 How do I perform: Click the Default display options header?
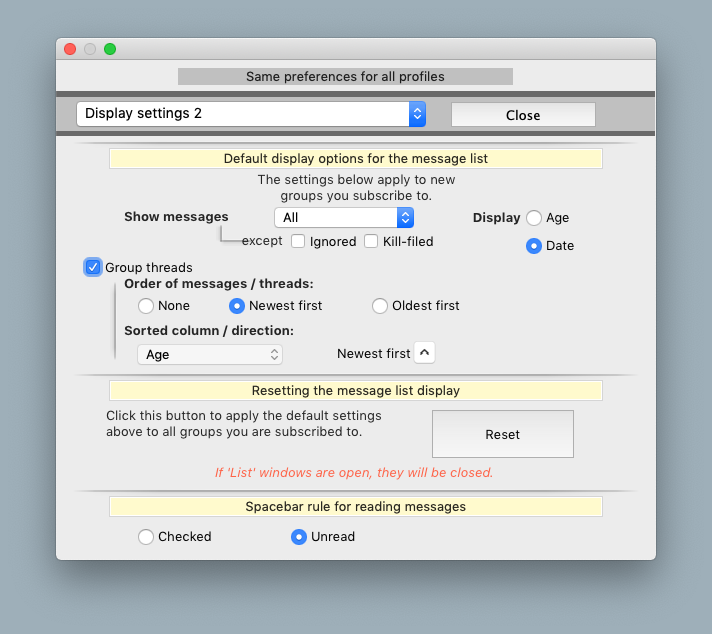[x=355, y=158]
